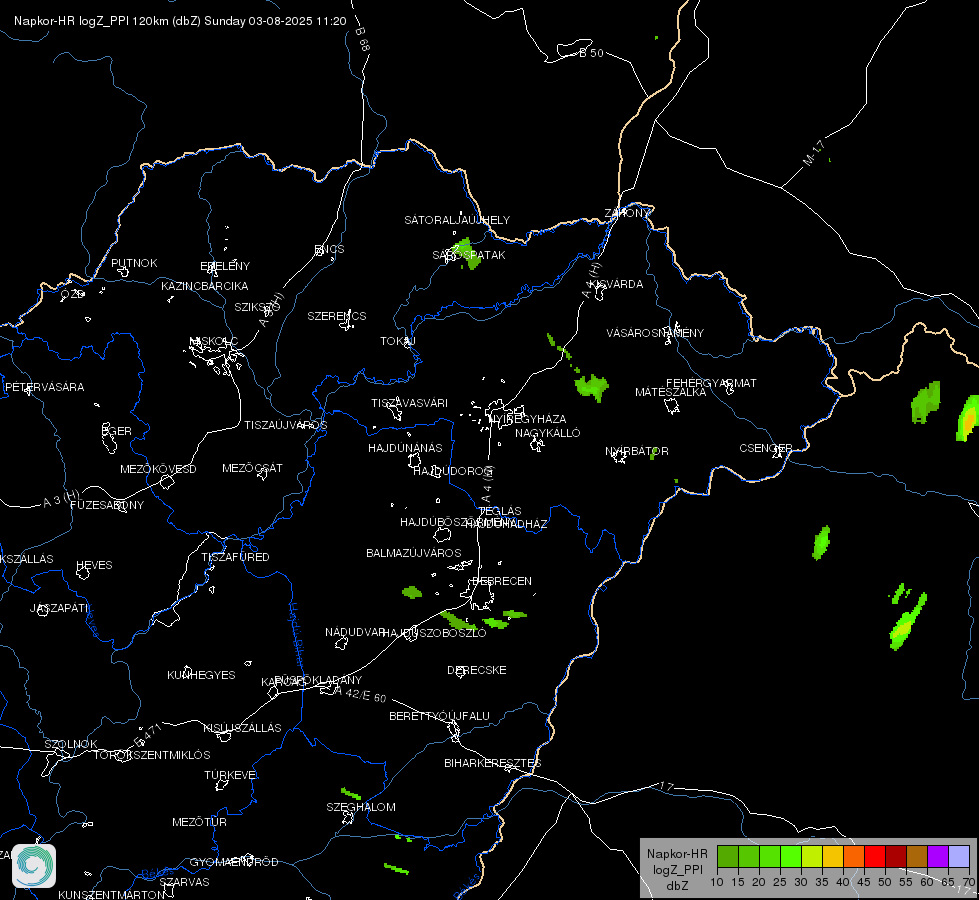
Task: Select the DERECSKE city label
Action: tap(476, 670)
